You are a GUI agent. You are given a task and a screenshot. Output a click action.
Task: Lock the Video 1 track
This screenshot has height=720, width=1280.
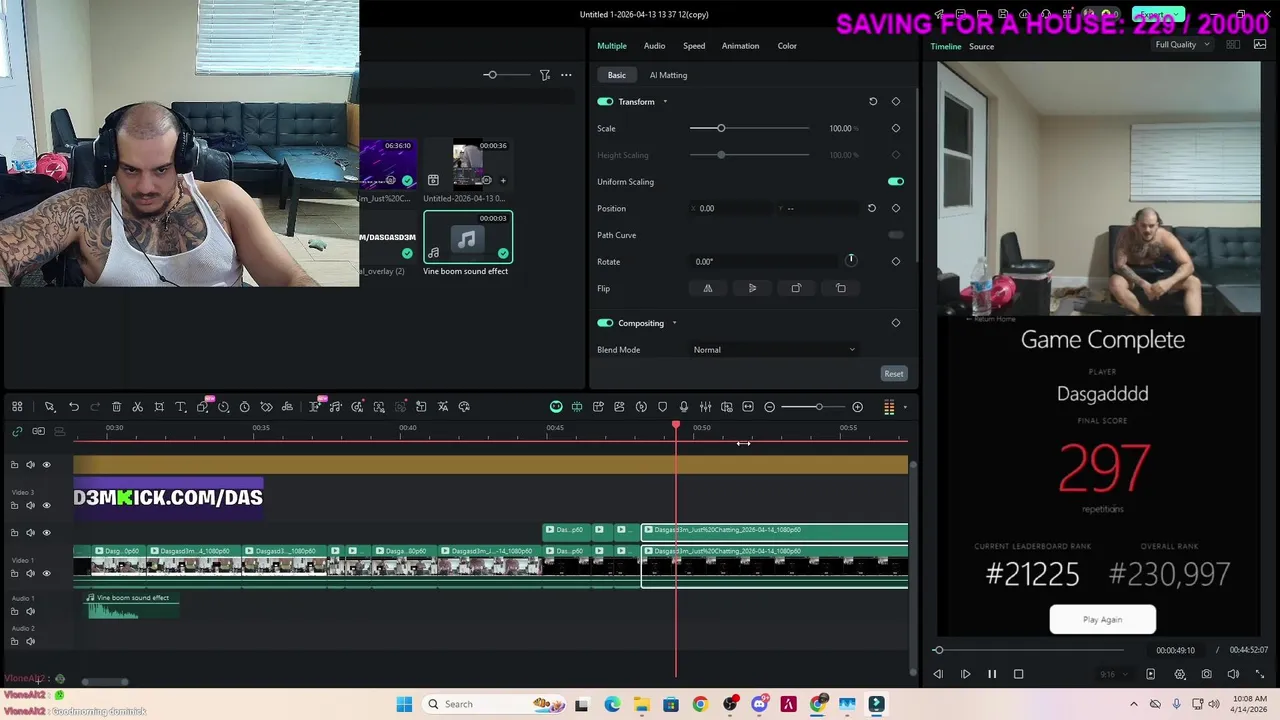(14, 573)
